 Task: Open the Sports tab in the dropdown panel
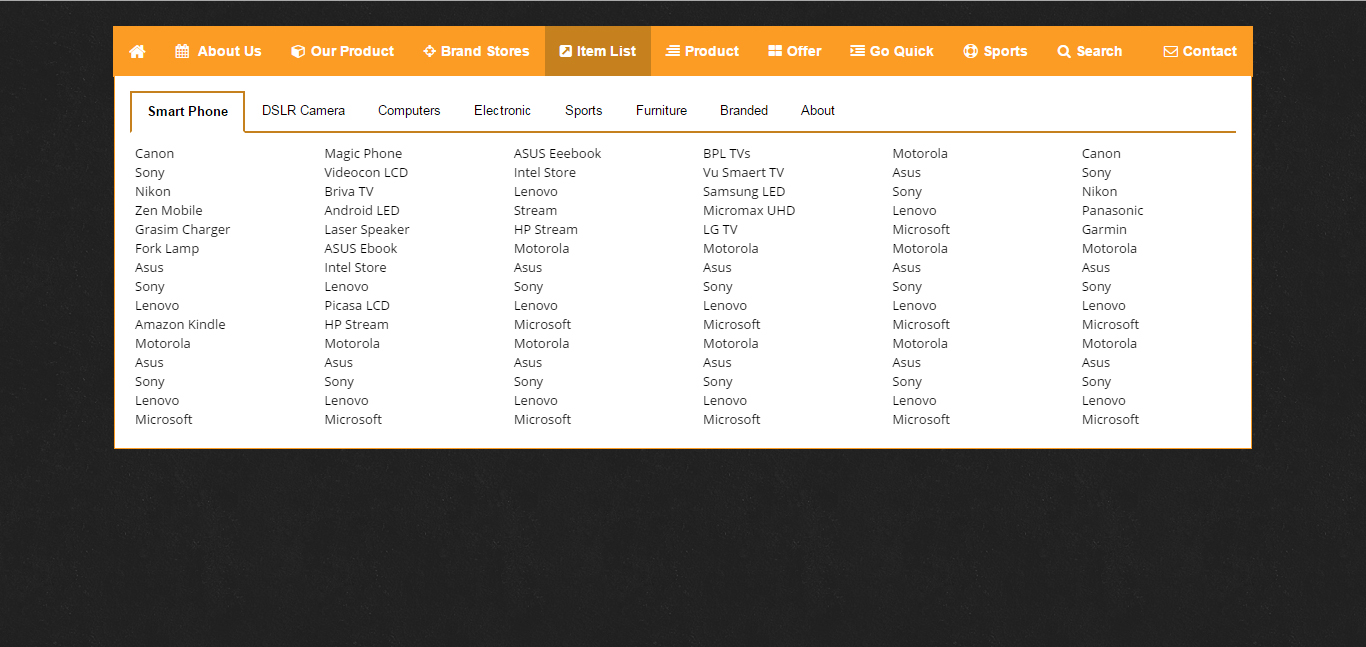[x=583, y=110]
